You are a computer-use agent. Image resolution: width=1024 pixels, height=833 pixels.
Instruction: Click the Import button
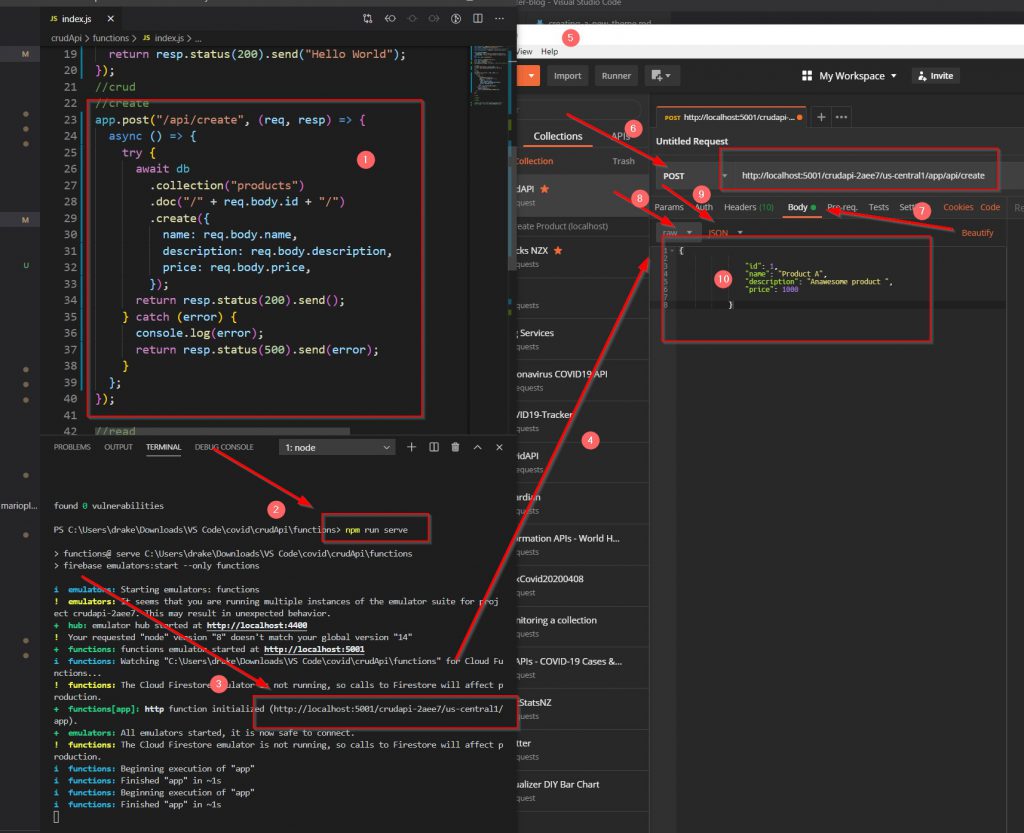[567, 76]
